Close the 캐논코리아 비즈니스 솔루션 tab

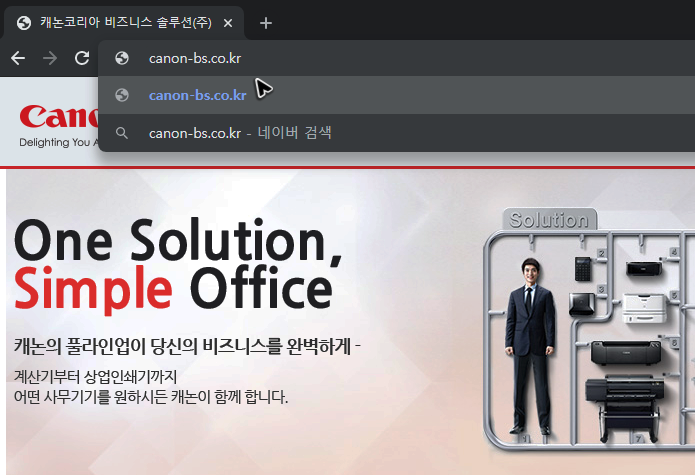coord(228,23)
